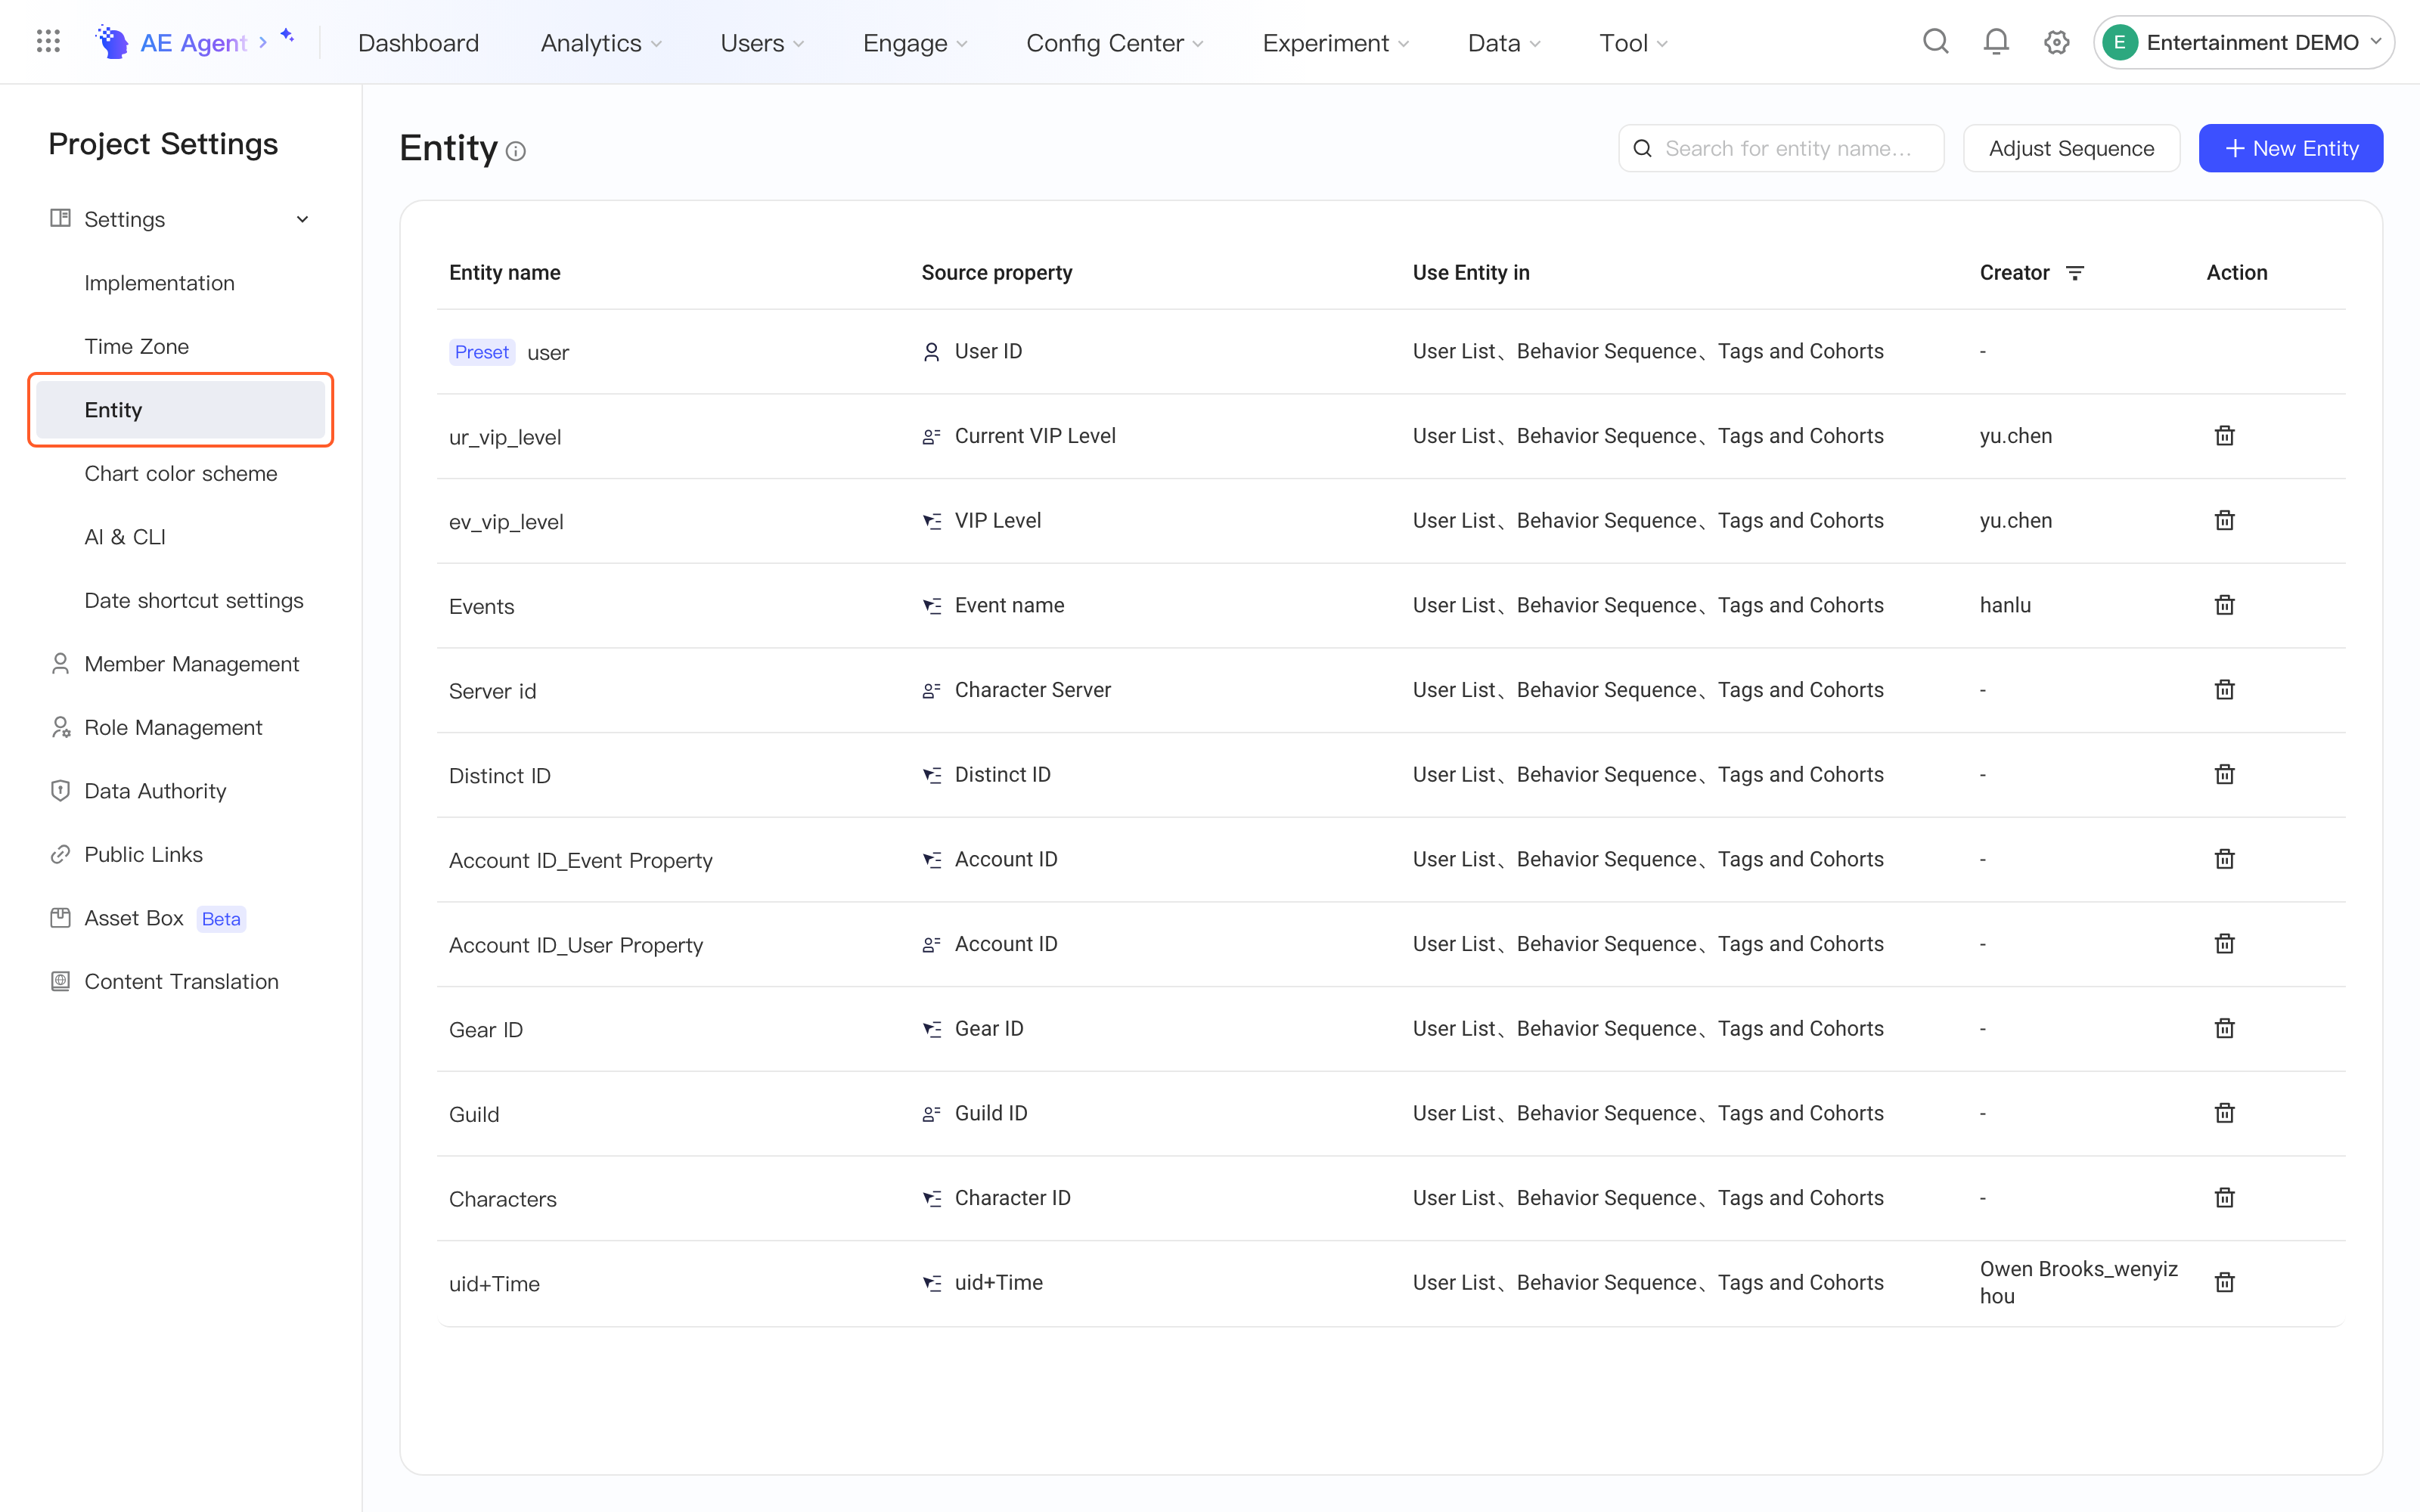Viewport: 2420px width, 1512px height.
Task: Collapse the Settings section in sidebar
Action: (x=302, y=219)
